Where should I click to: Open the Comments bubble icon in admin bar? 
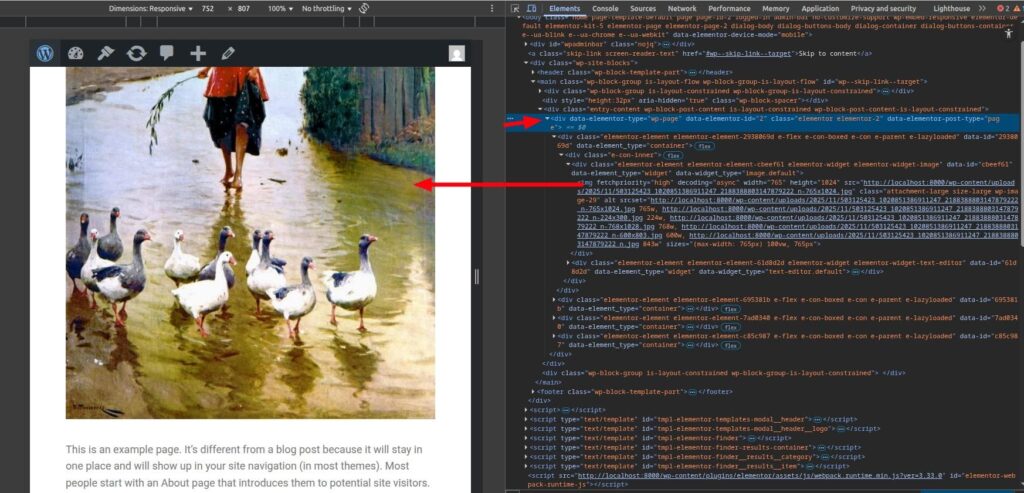click(x=167, y=54)
